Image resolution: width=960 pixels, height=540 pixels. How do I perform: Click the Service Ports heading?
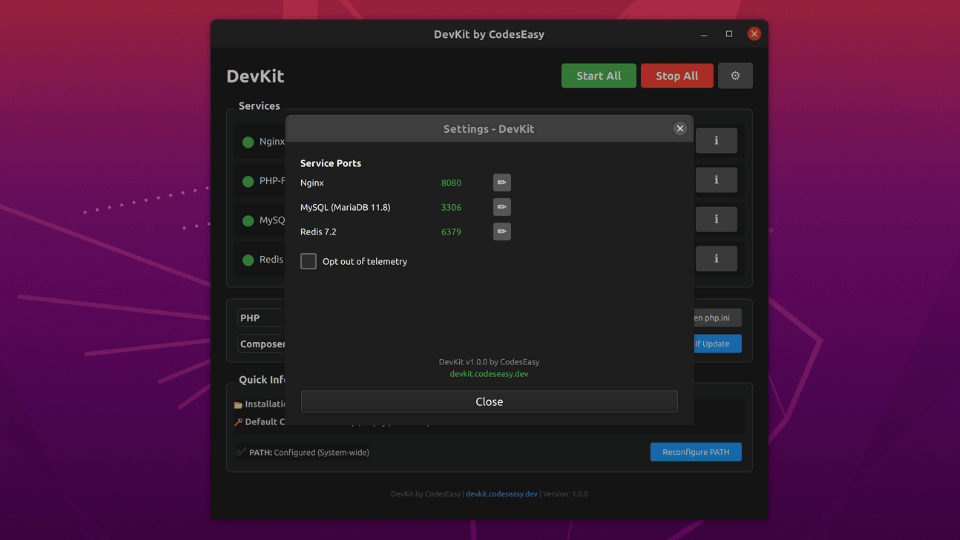[331, 163]
